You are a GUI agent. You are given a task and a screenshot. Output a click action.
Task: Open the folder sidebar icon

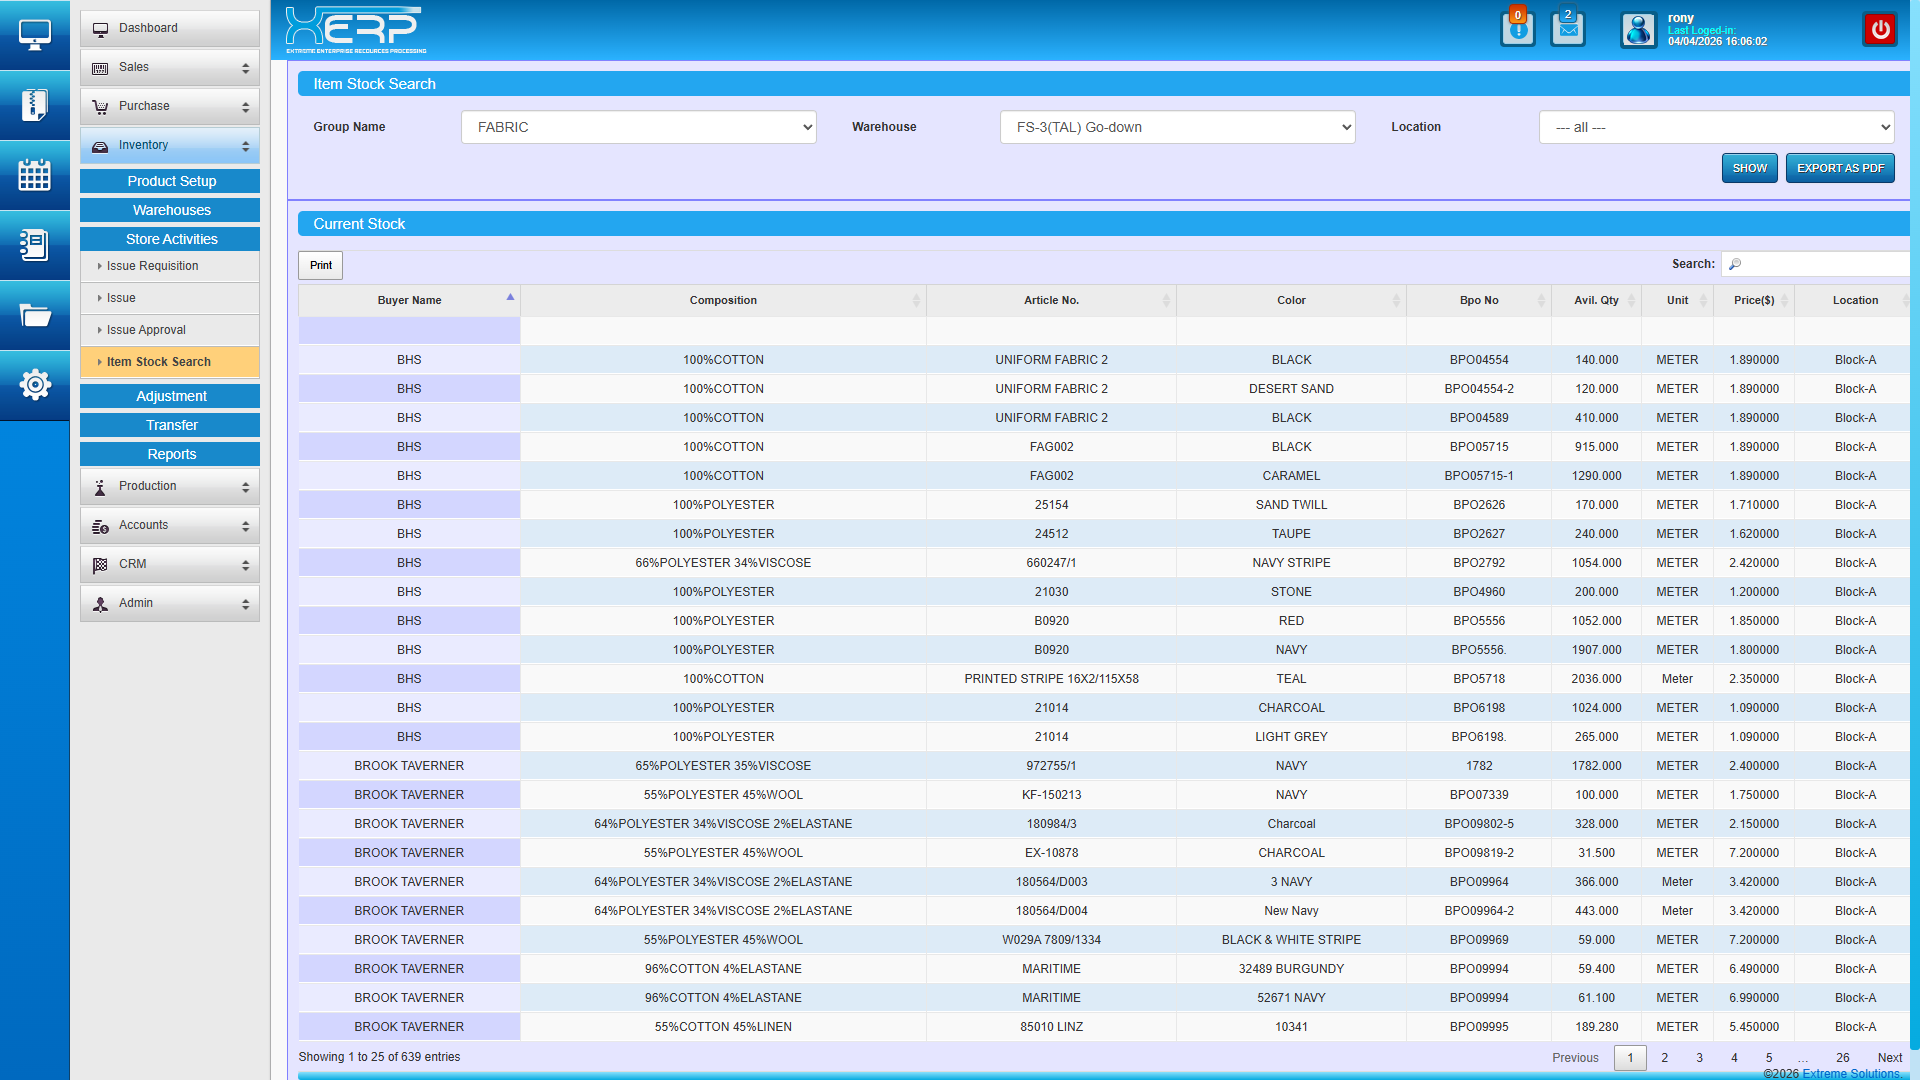[x=34, y=315]
